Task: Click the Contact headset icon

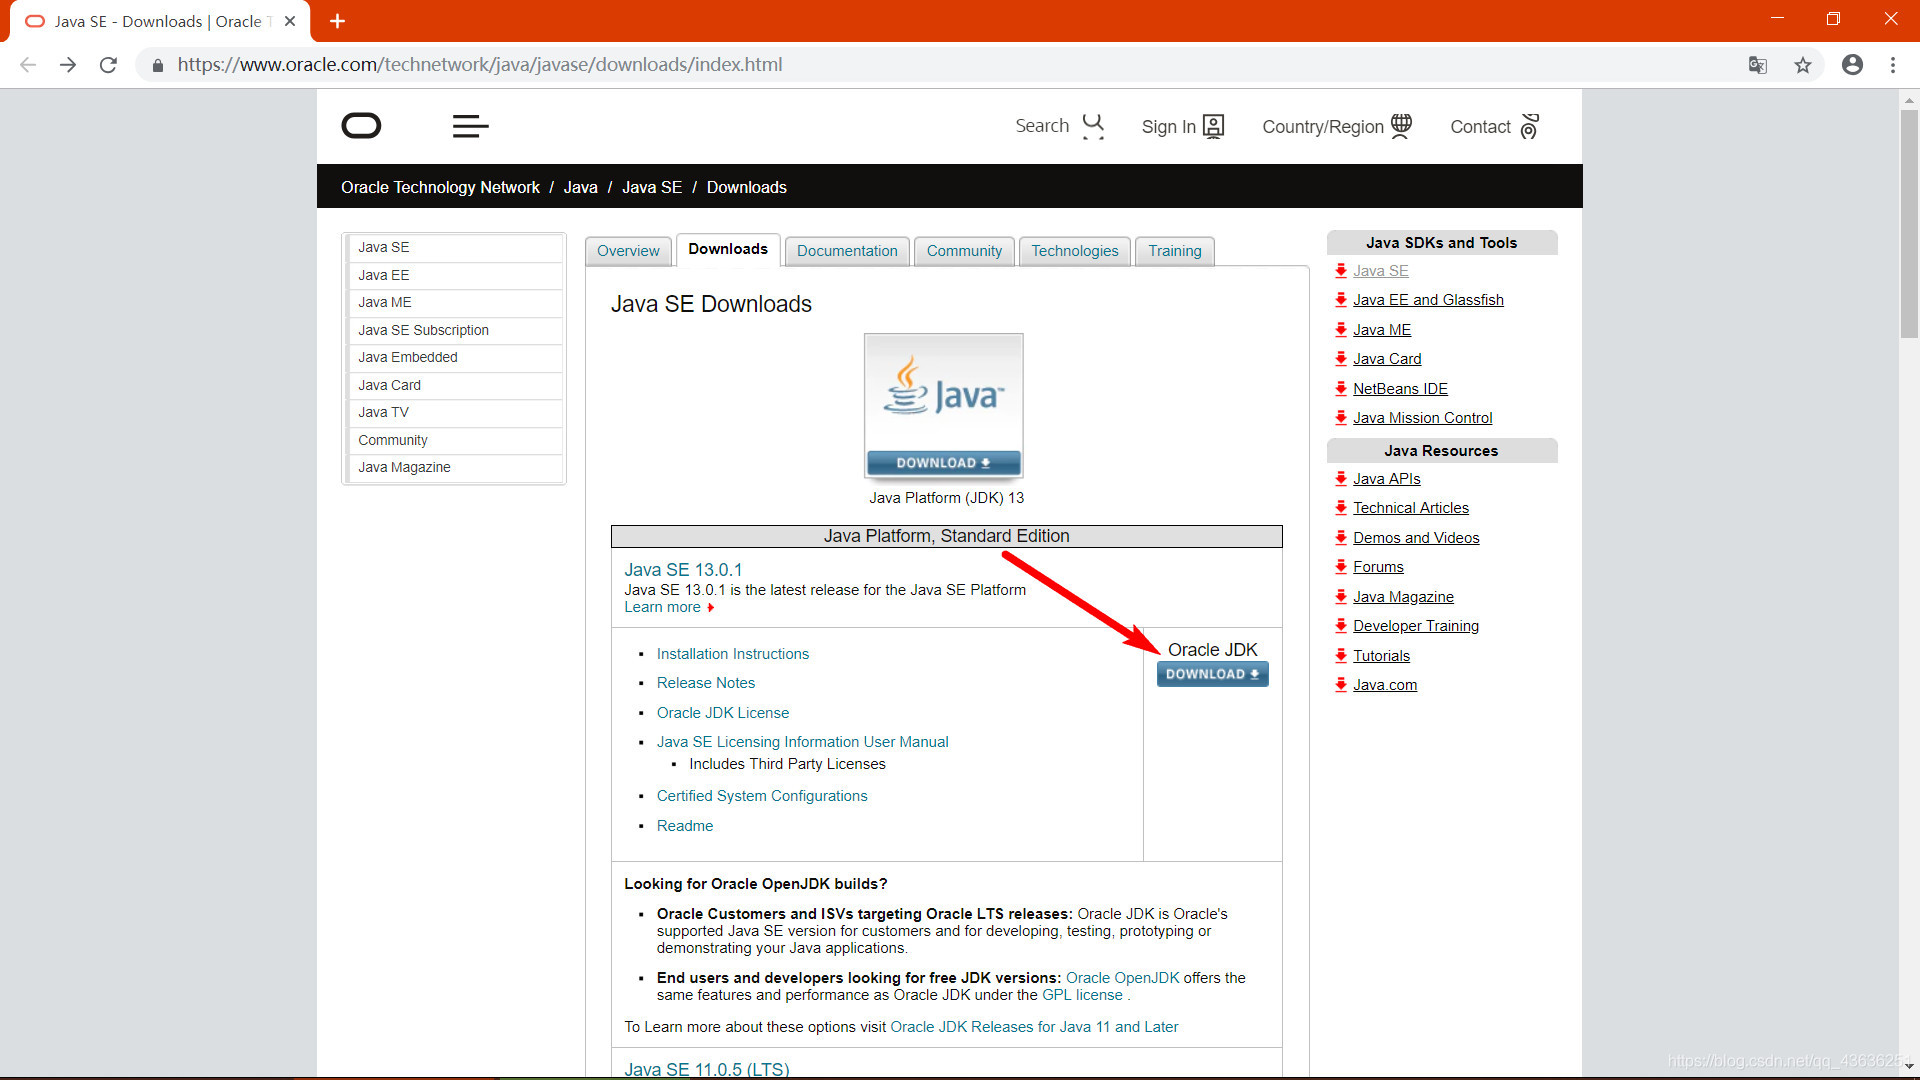Action: [1529, 126]
